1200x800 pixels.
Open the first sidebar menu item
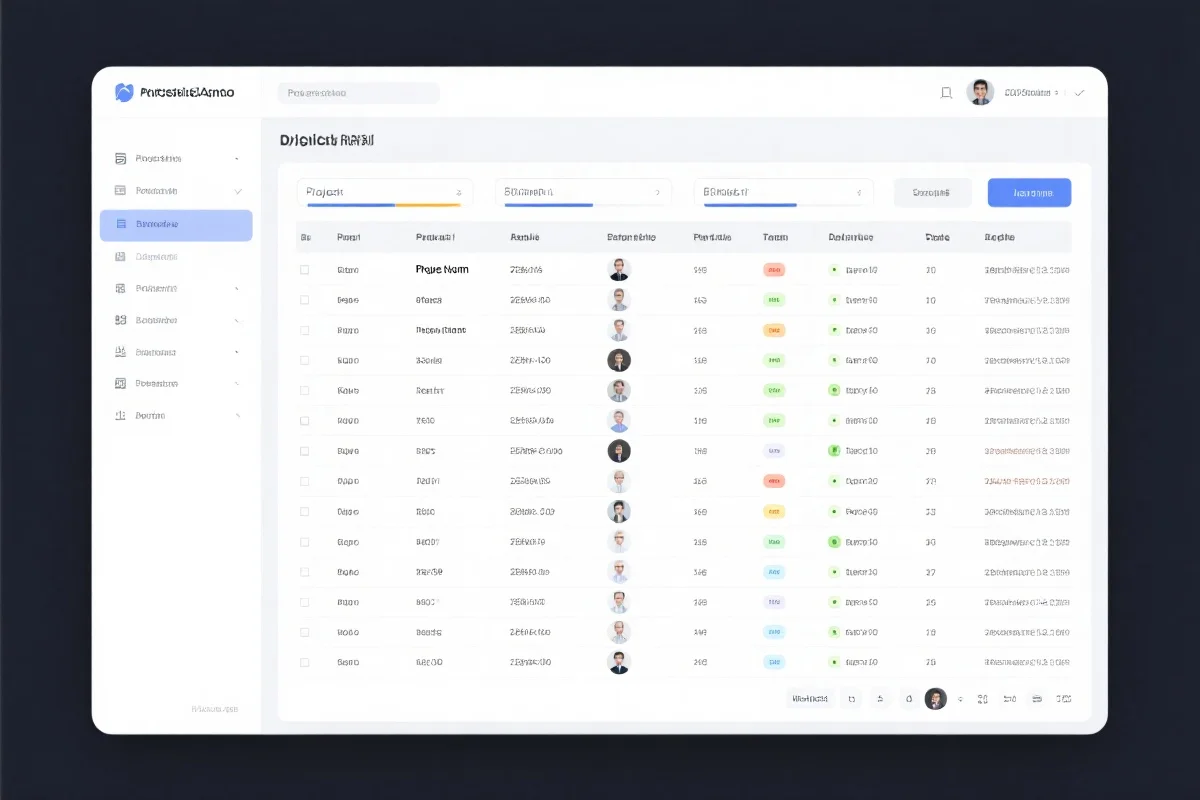[158, 158]
